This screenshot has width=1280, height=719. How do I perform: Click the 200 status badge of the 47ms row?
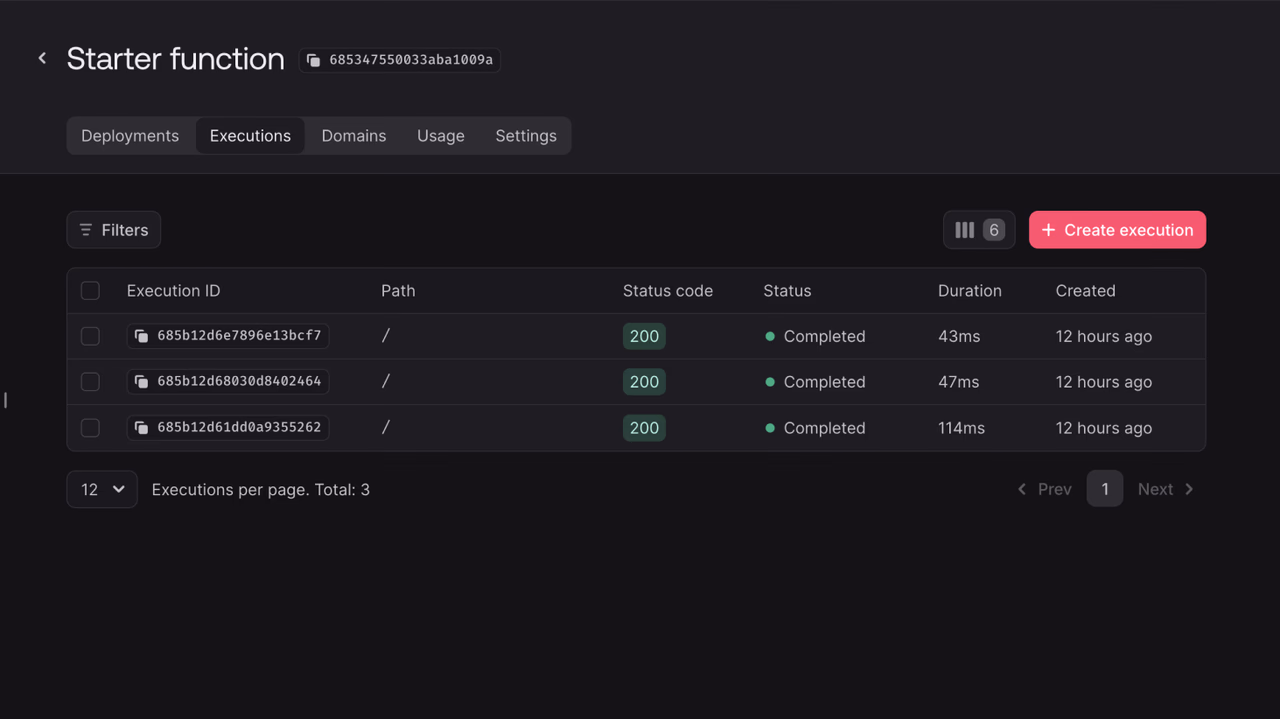click(644, 382)
